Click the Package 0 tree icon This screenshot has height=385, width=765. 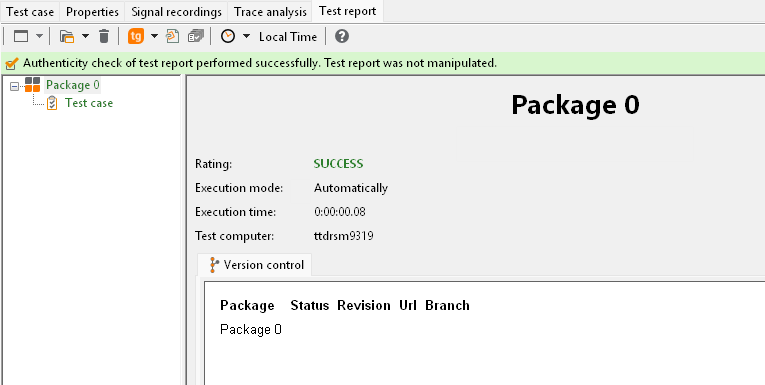point(33,85)
